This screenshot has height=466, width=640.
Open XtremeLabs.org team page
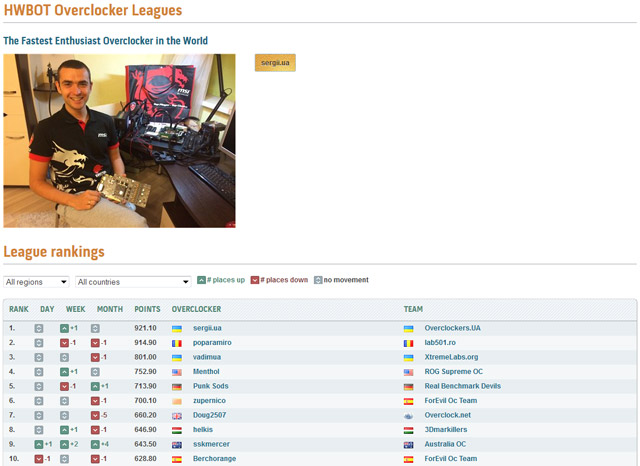[x=451, y=357]
